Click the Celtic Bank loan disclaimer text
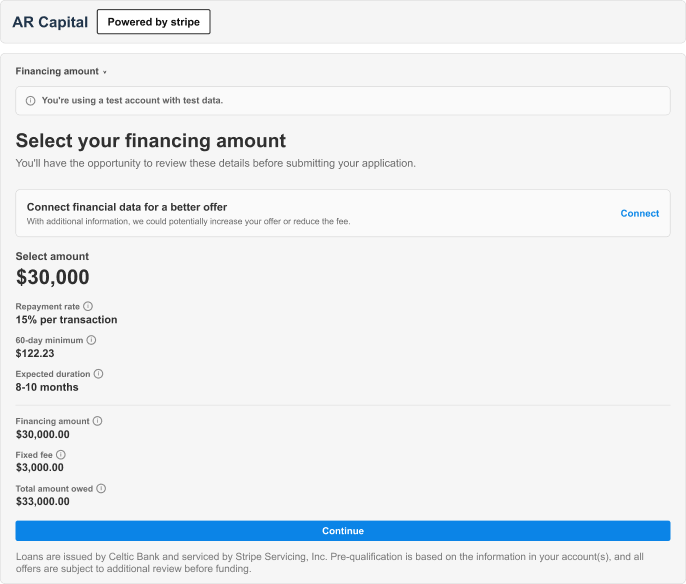Viewport: 686px width, 584px height. pyautogui.click(x=329, y=563)
